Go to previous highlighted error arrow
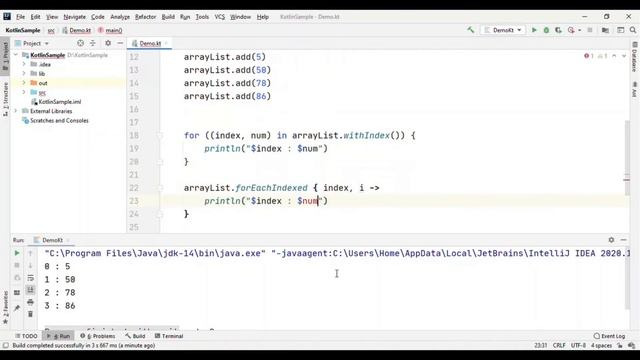This screenshot has height=360, width=640. tap(614, 56)
